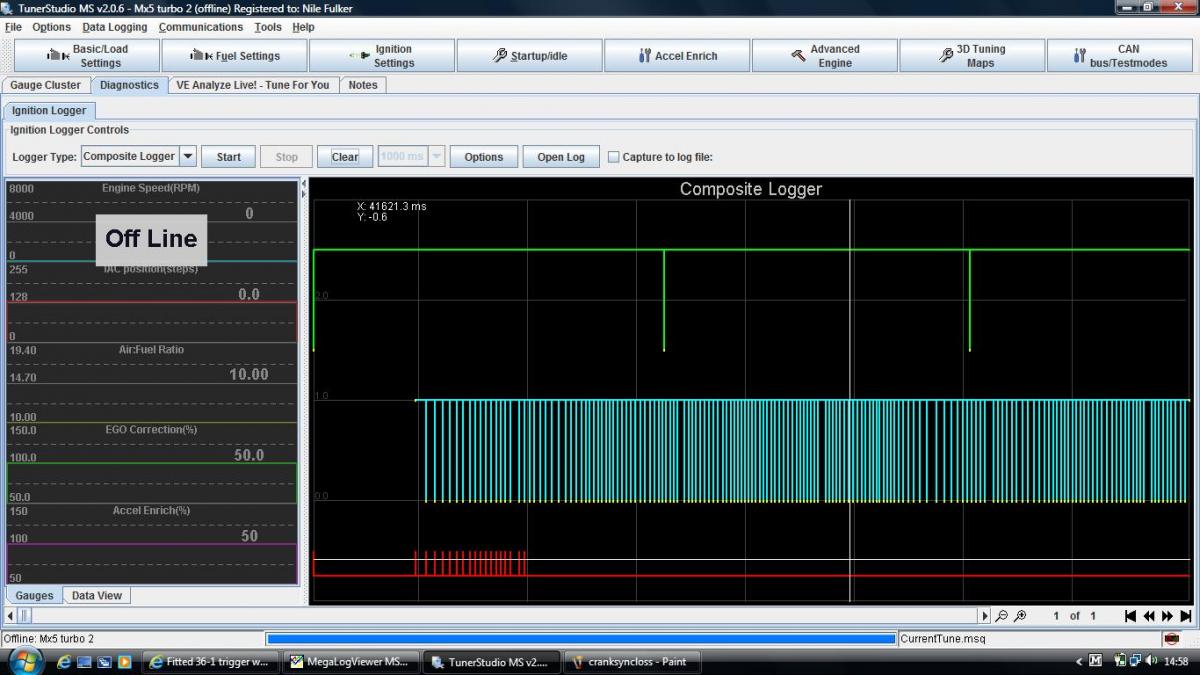Skip to the last log page
The height and width of the screenshot is (675, 1200).
point(1185,616)
